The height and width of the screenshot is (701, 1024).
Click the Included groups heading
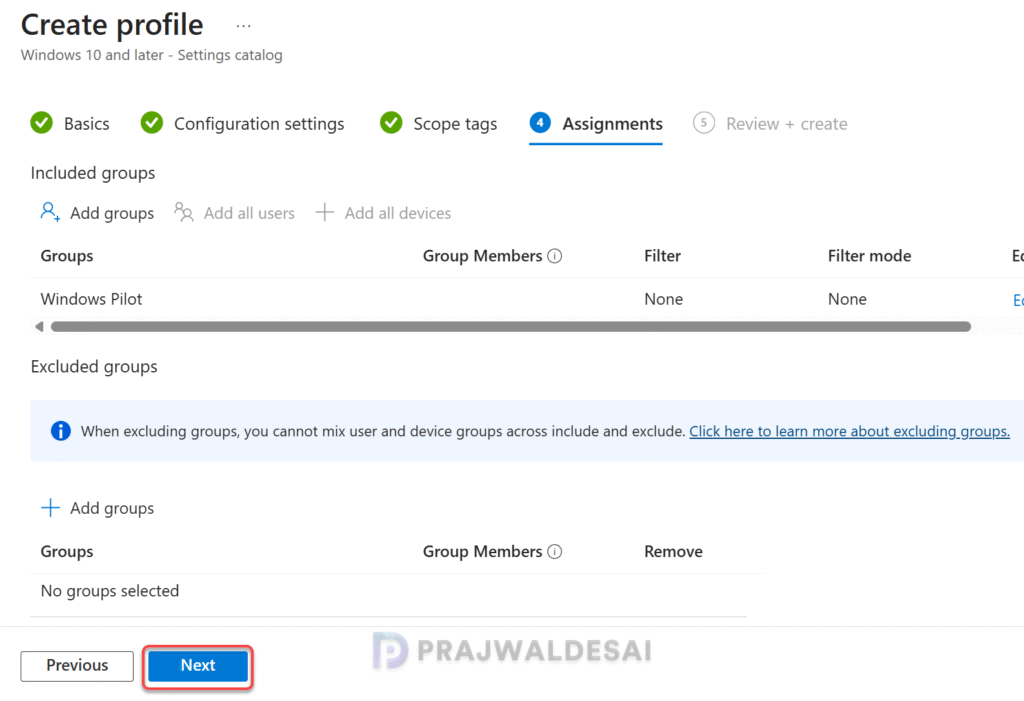(93, 173)
